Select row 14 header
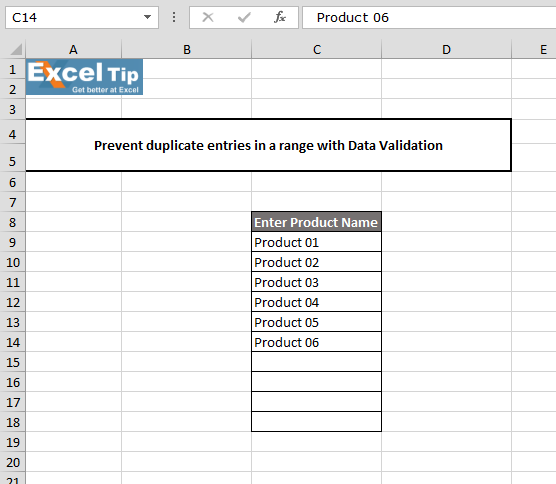Viewport: 556px width, 484px height. tap(13, 342)
